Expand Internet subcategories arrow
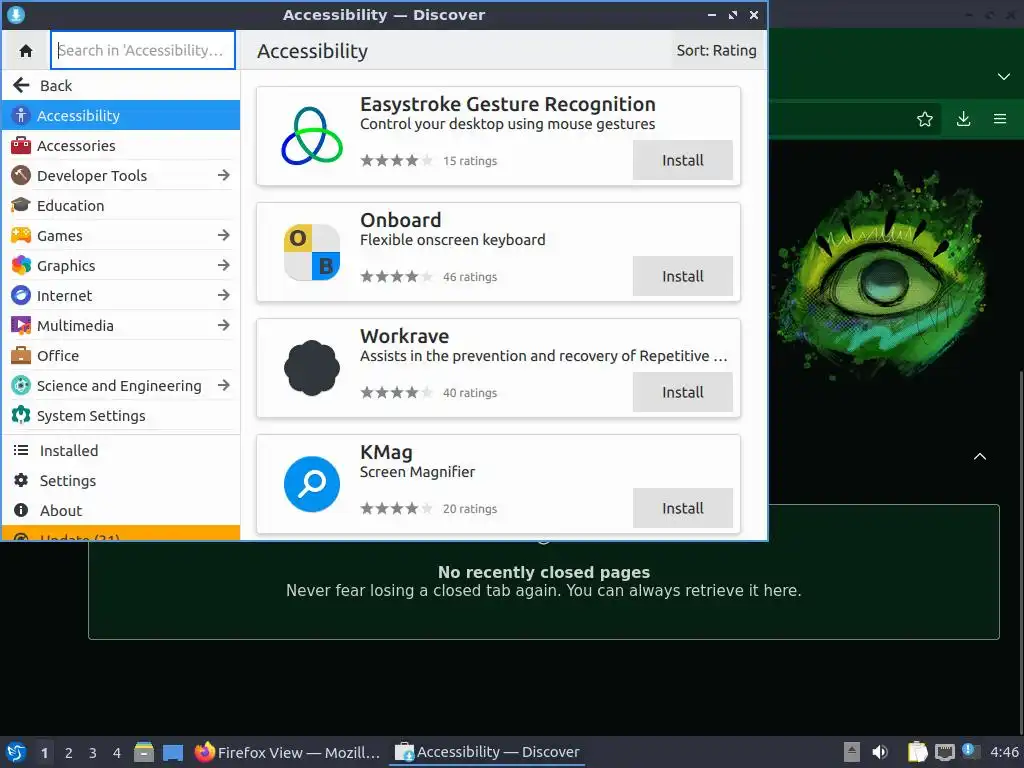 point(224,295)
